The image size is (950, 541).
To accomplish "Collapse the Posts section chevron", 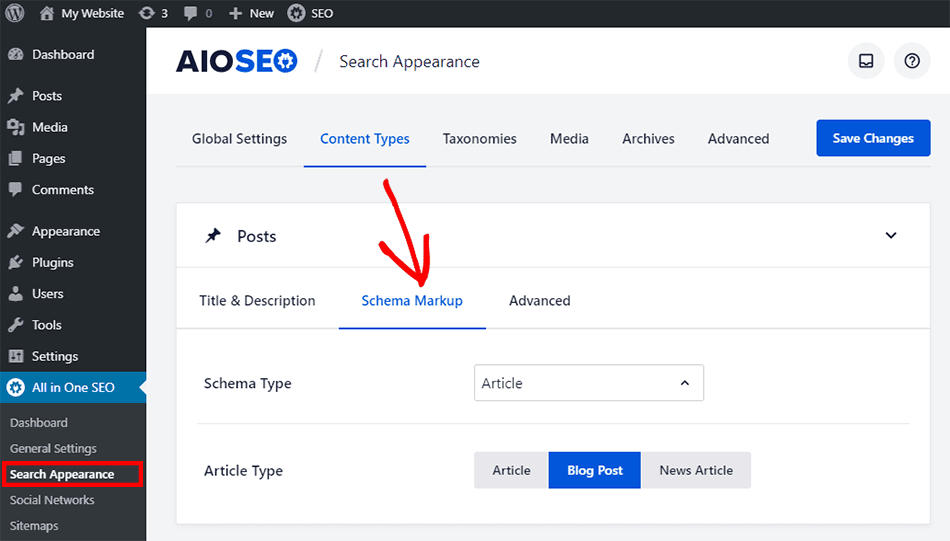I will tap(891, 235).
